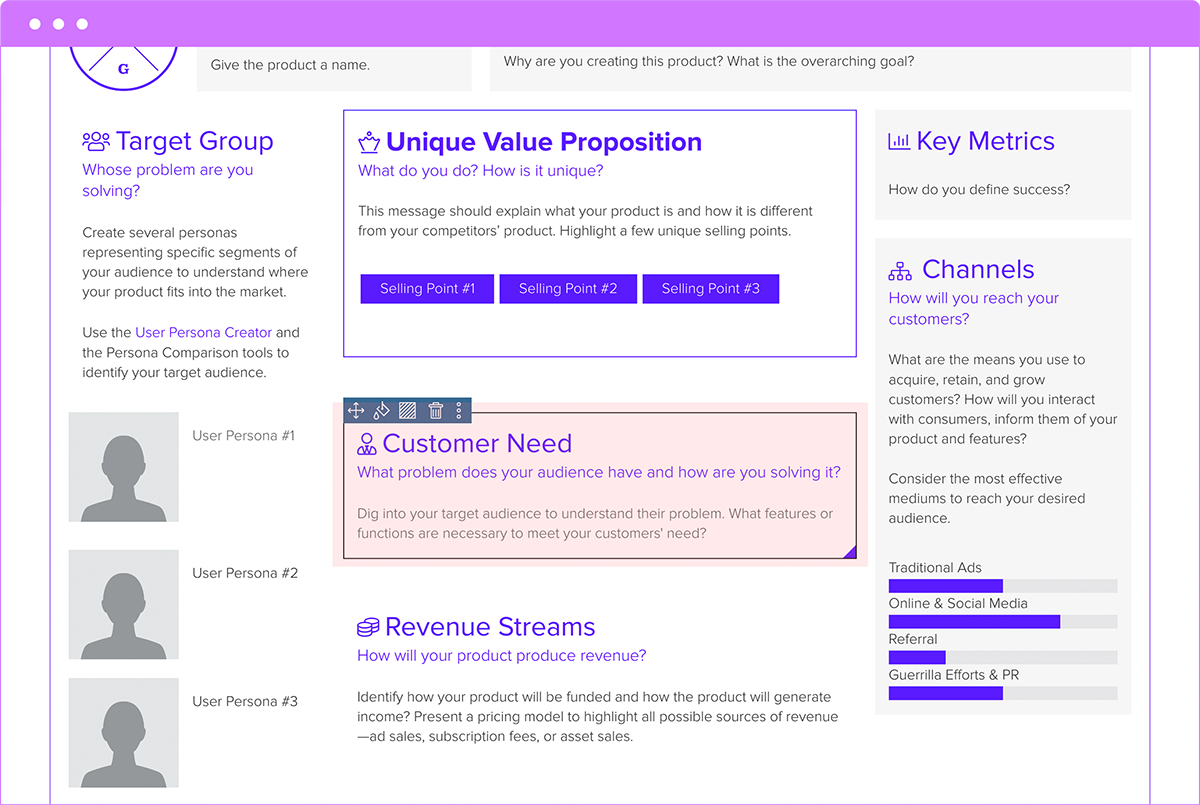Click the Revenue Streams coins icon
Image resolution: width=1200 pixels, height=805 pixels.
368,628
